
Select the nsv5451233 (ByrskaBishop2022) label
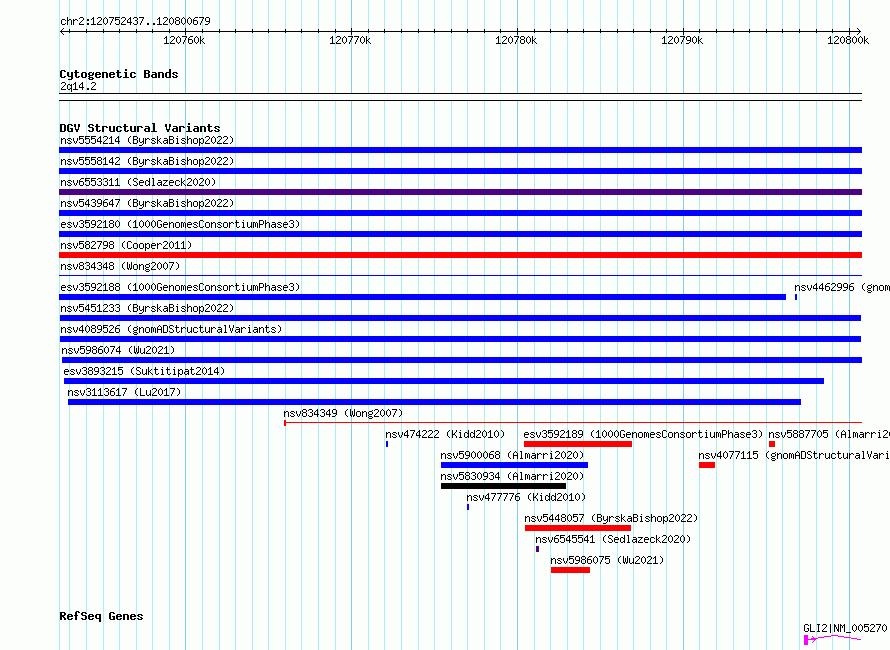tap(147, 308)
